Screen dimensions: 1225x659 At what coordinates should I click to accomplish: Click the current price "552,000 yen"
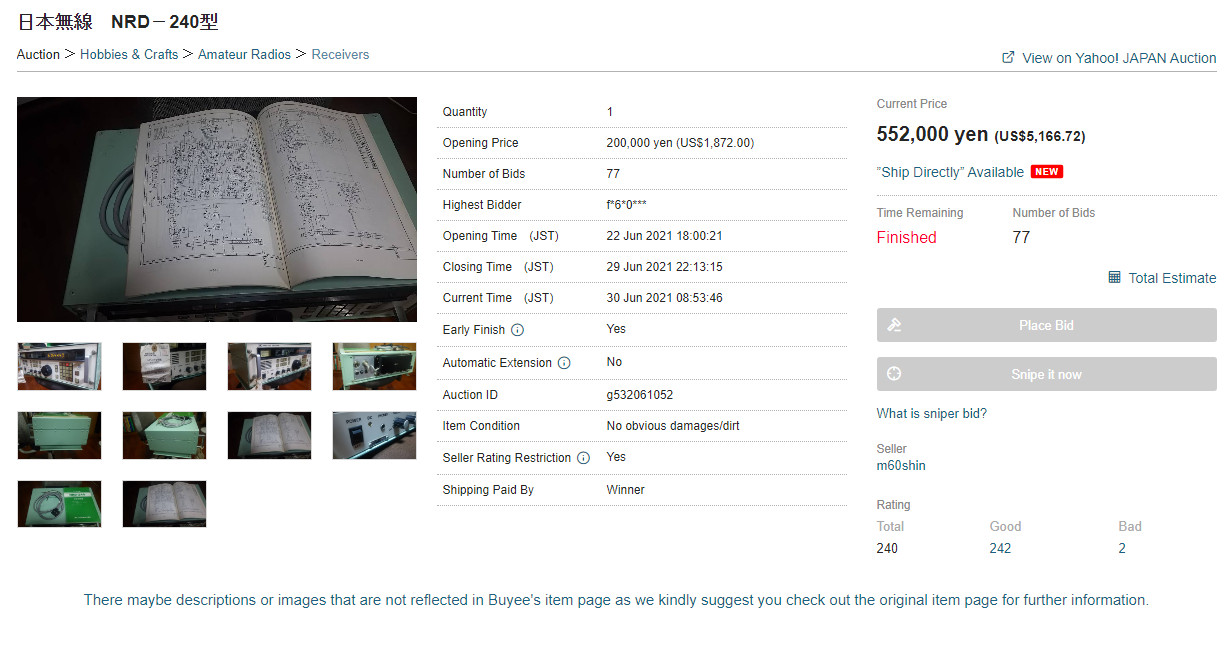coord(932,134)
